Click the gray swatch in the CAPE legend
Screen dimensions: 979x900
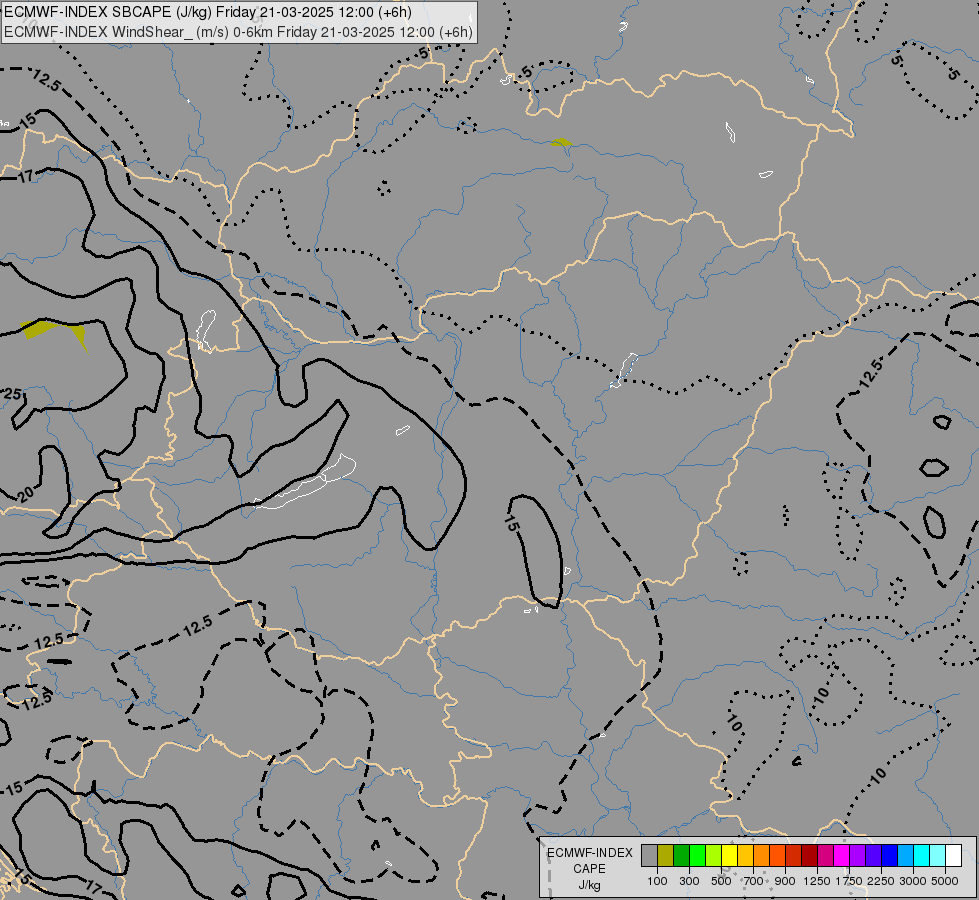pyautogui.click(x=649, y=856)
